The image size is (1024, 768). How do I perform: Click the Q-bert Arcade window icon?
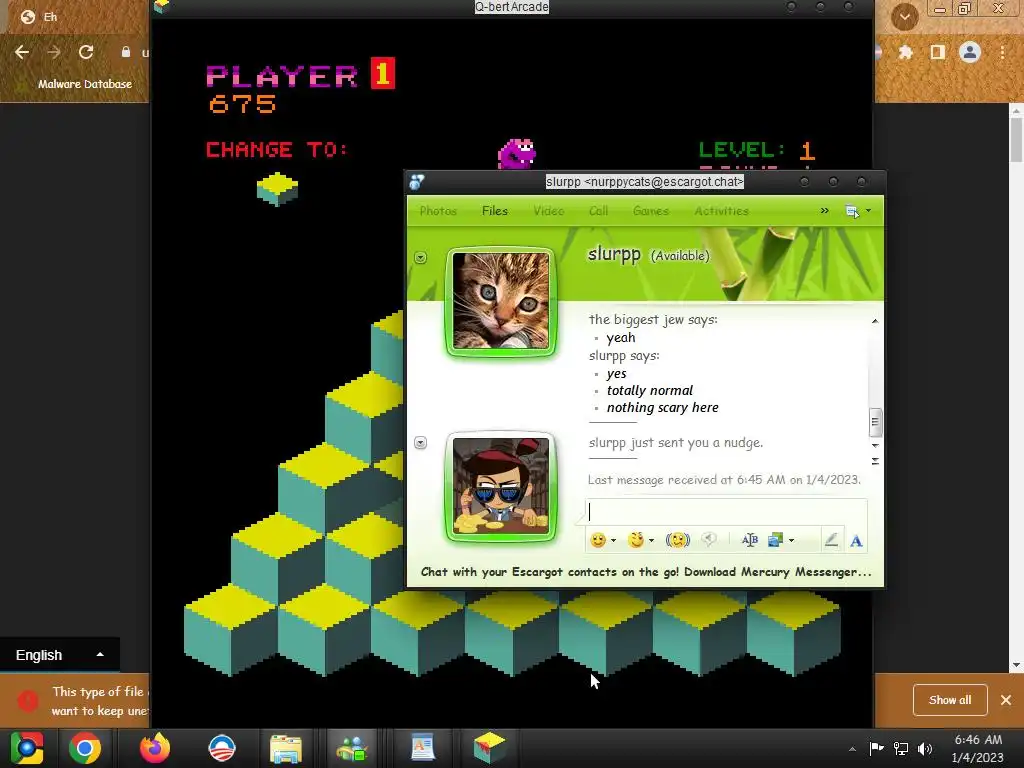162,7
